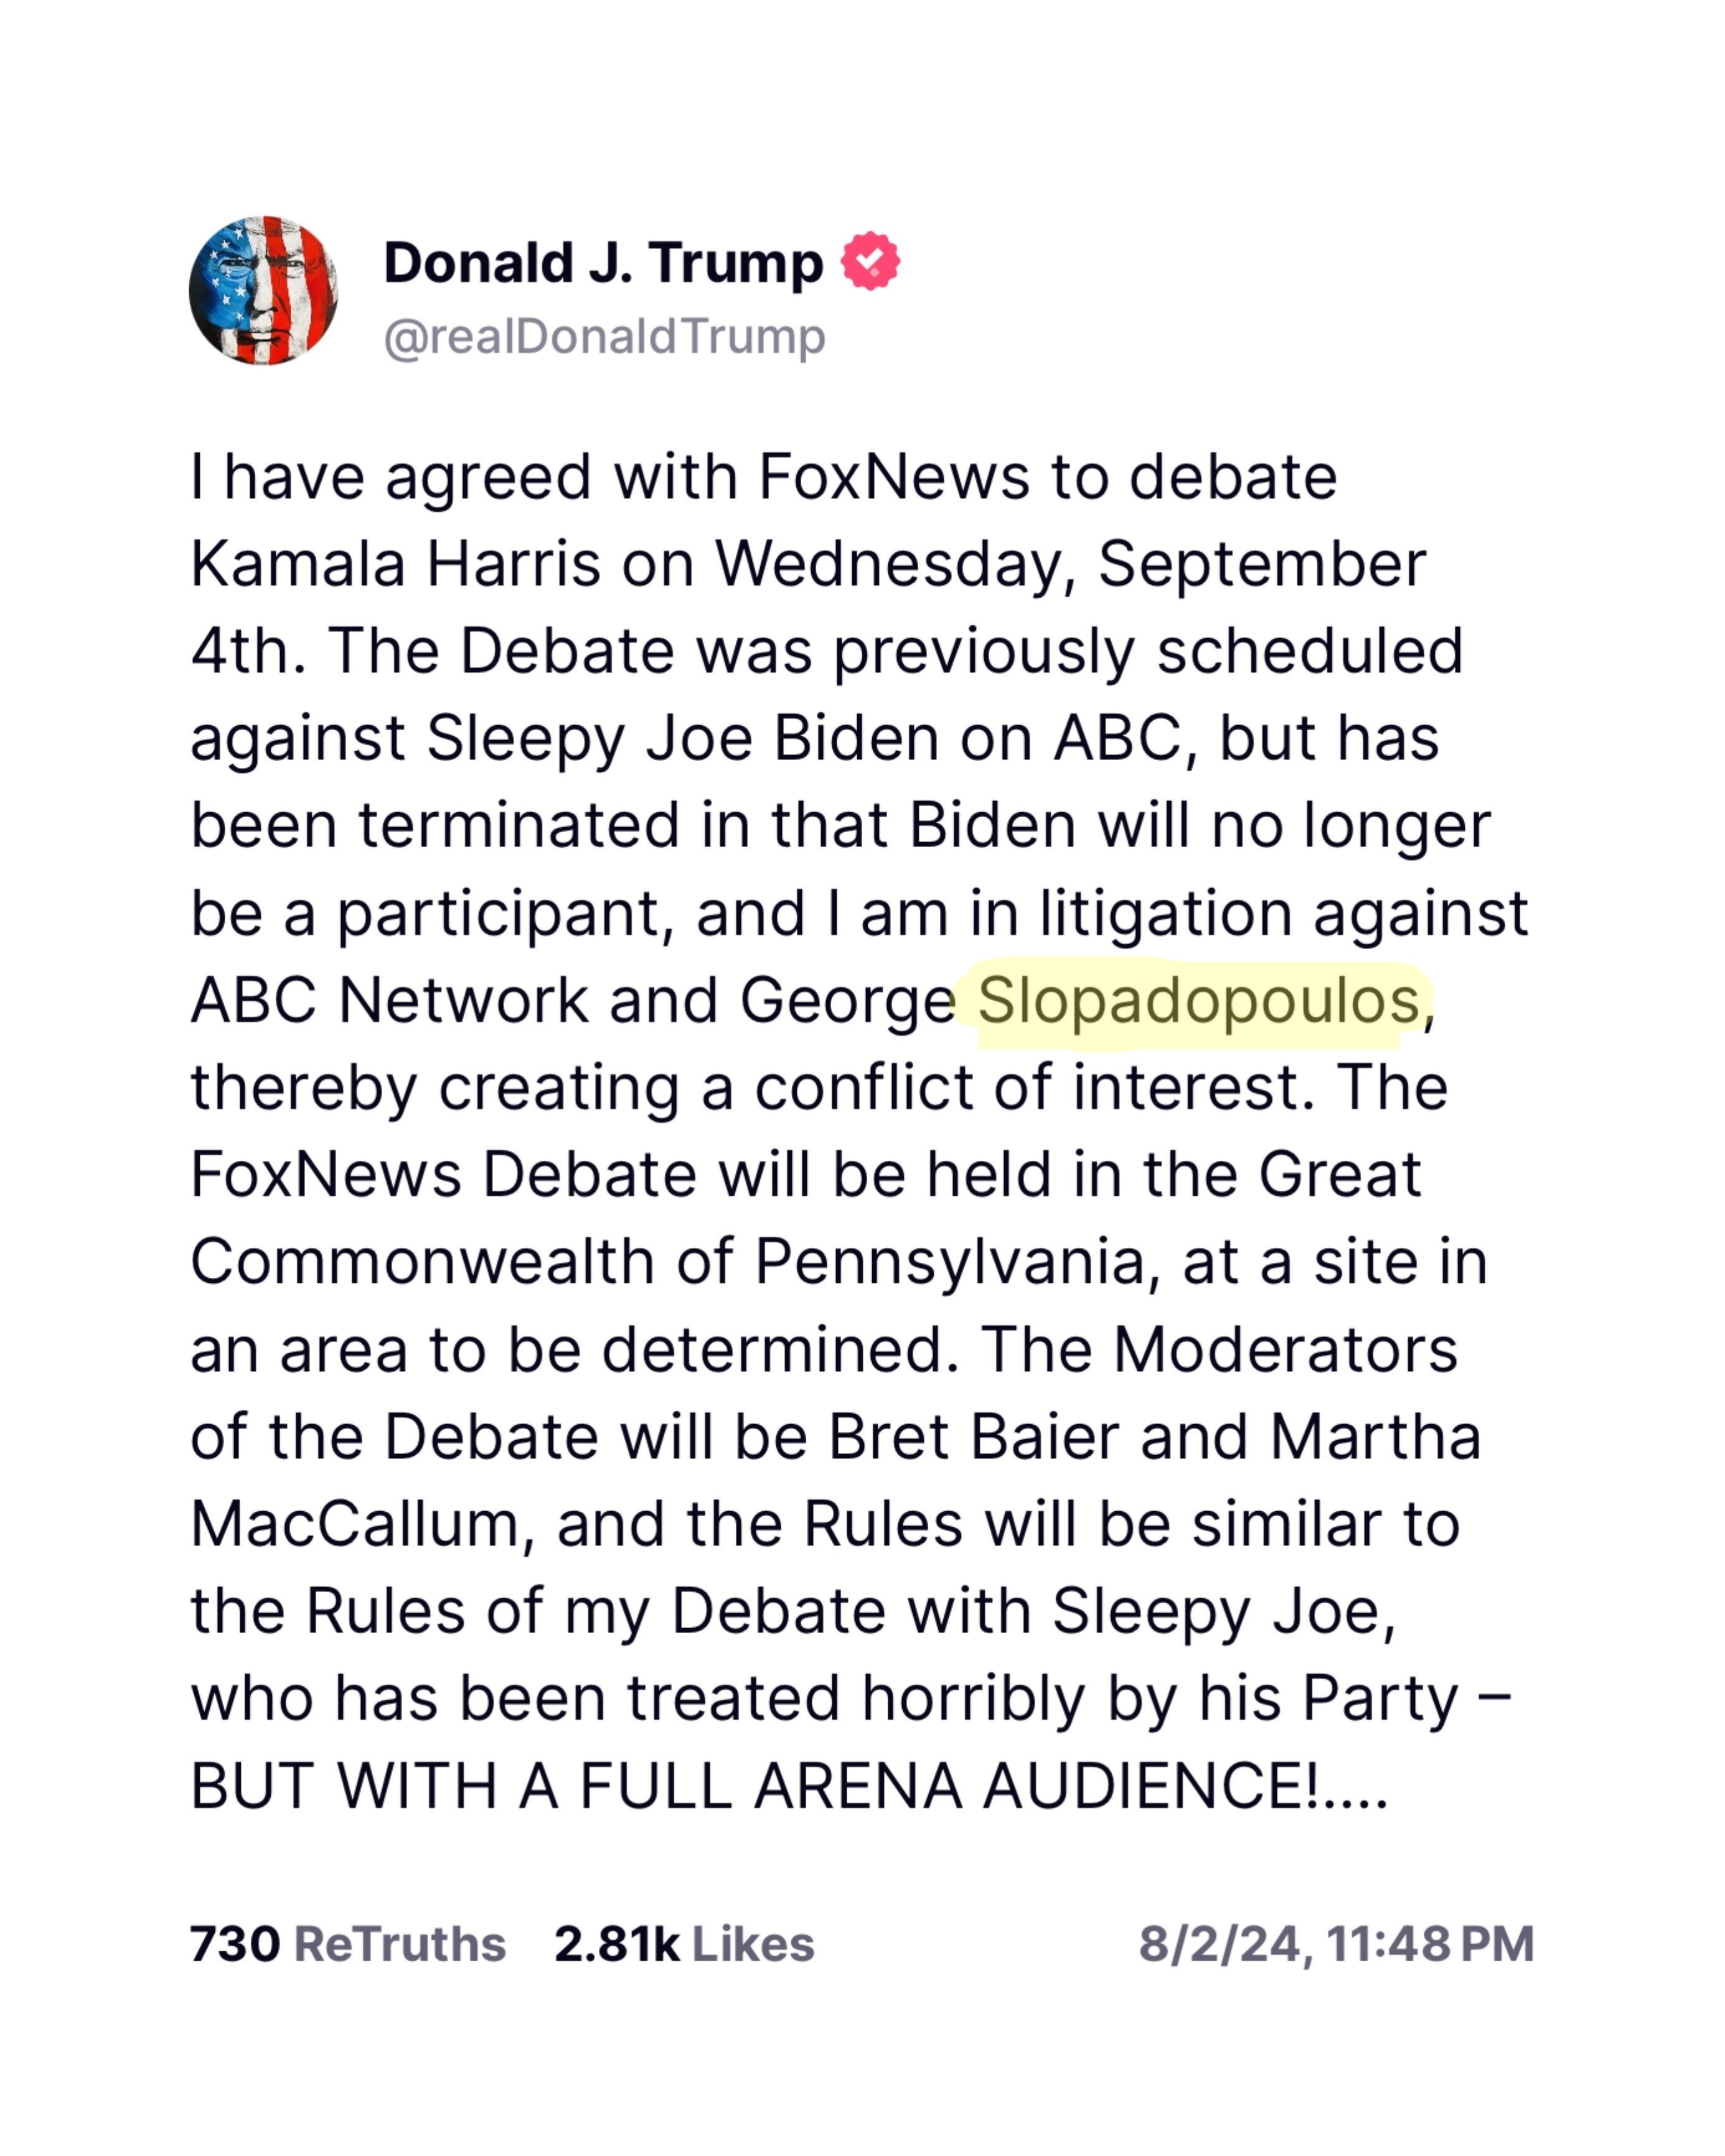1725x2156 pixels.
Task: Click the word Pennsylvania in the post
Action: 950,1262
